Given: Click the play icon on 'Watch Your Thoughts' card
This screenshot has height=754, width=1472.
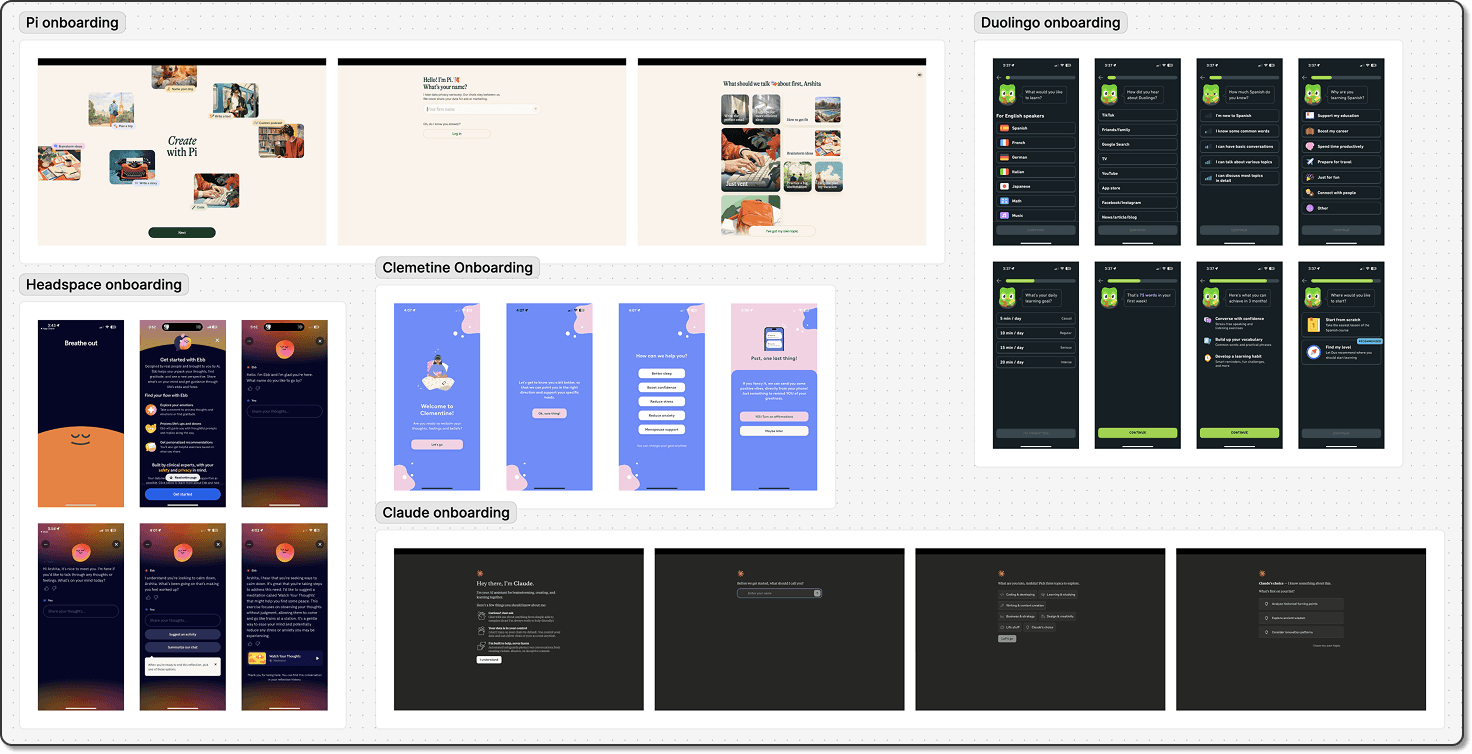Looking at the screenshot, I should [x=317, y=658].
